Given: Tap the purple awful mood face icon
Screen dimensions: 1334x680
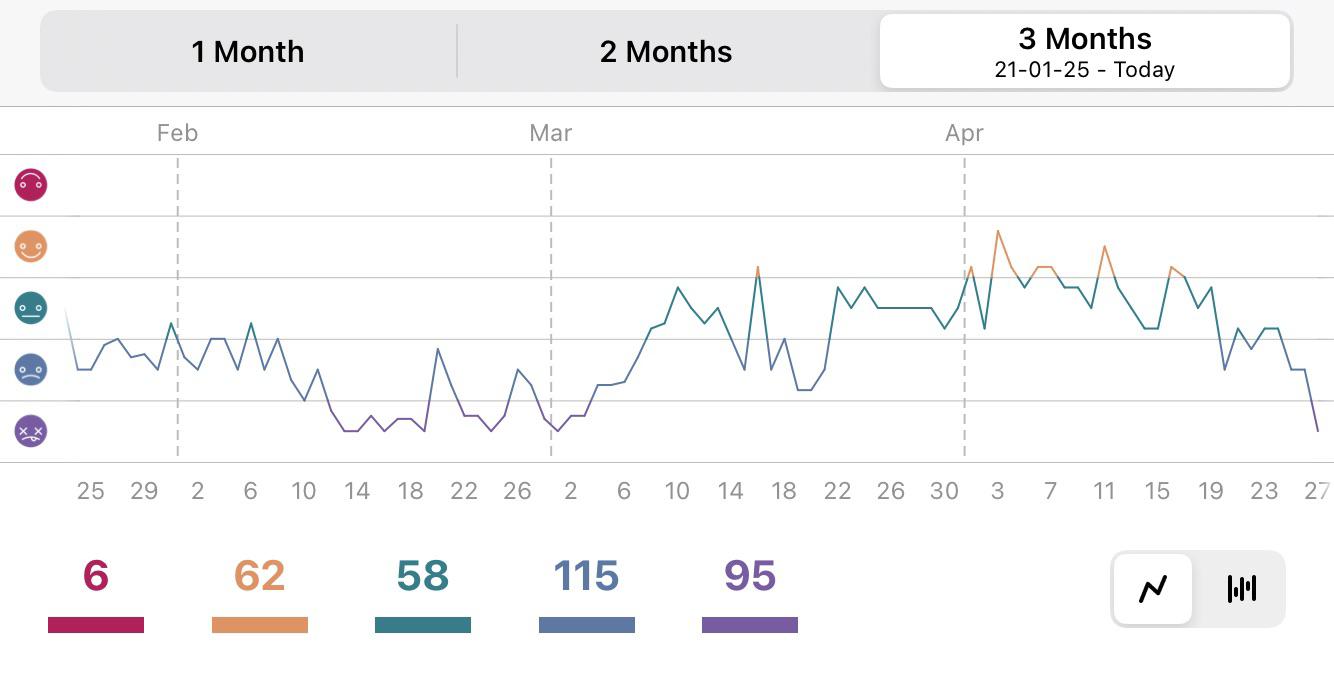Looking at the screenshot, I should coord(31,431).
